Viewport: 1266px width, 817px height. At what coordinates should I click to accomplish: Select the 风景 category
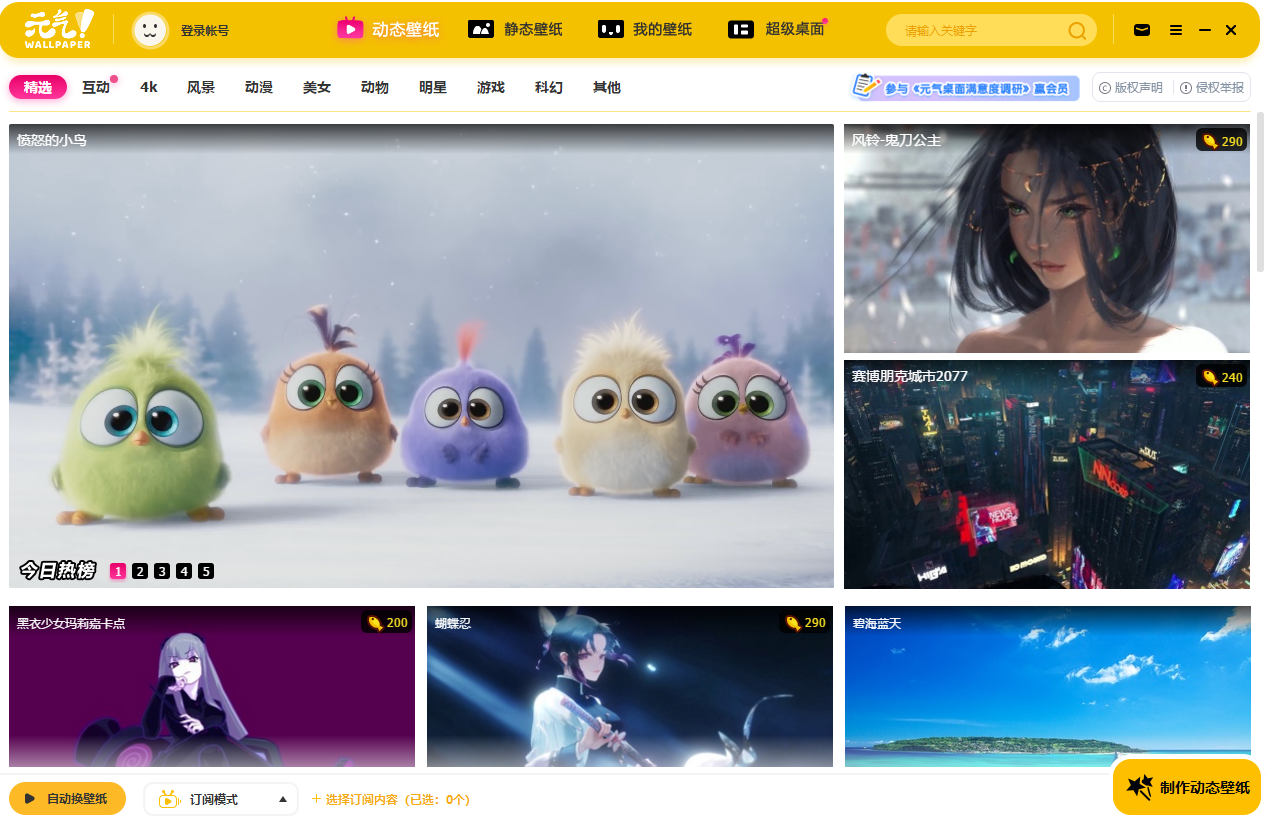(x=201, y=87)
